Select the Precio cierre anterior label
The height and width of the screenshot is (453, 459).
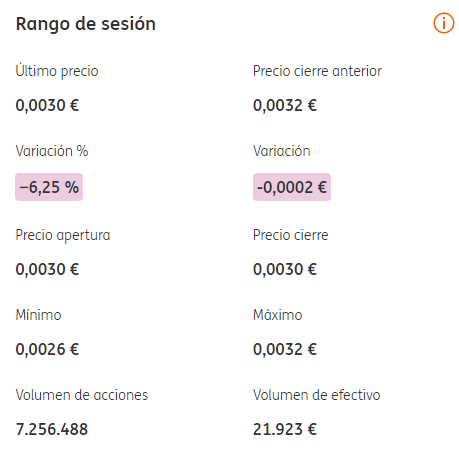317,71
